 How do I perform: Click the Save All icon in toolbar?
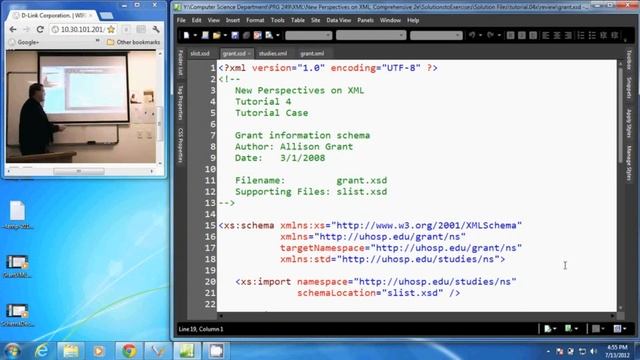coord(246,36)
